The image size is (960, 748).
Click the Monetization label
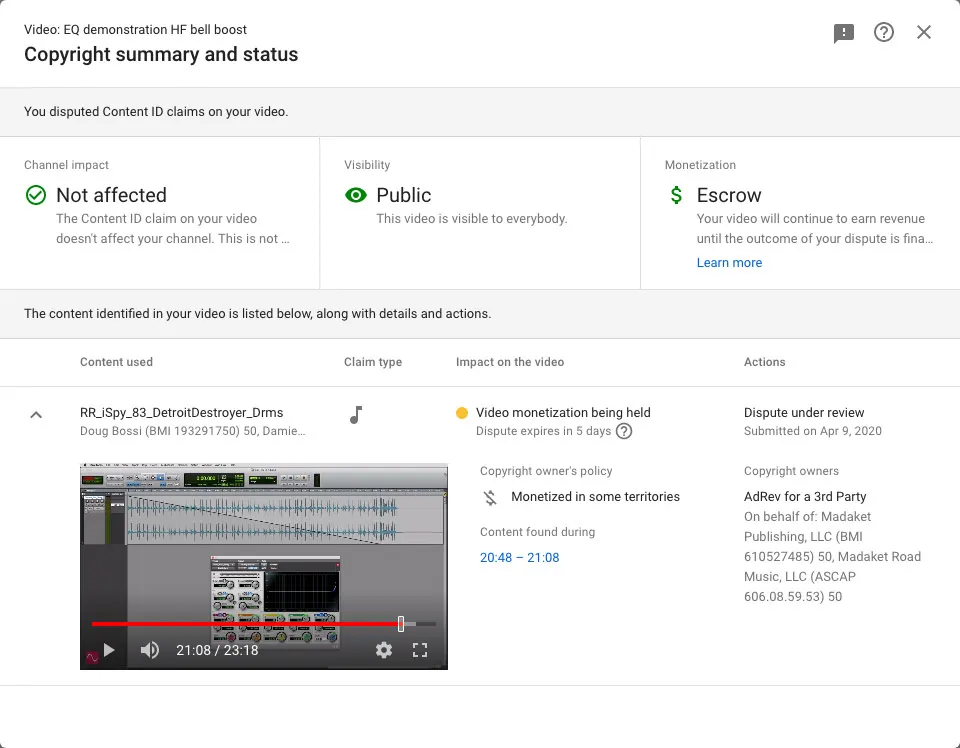pyautogui.click(x=700, y=165)
